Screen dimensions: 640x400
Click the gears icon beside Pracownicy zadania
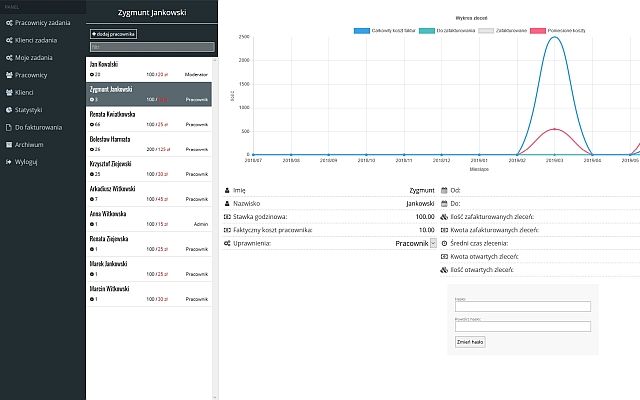pos(8,21)
